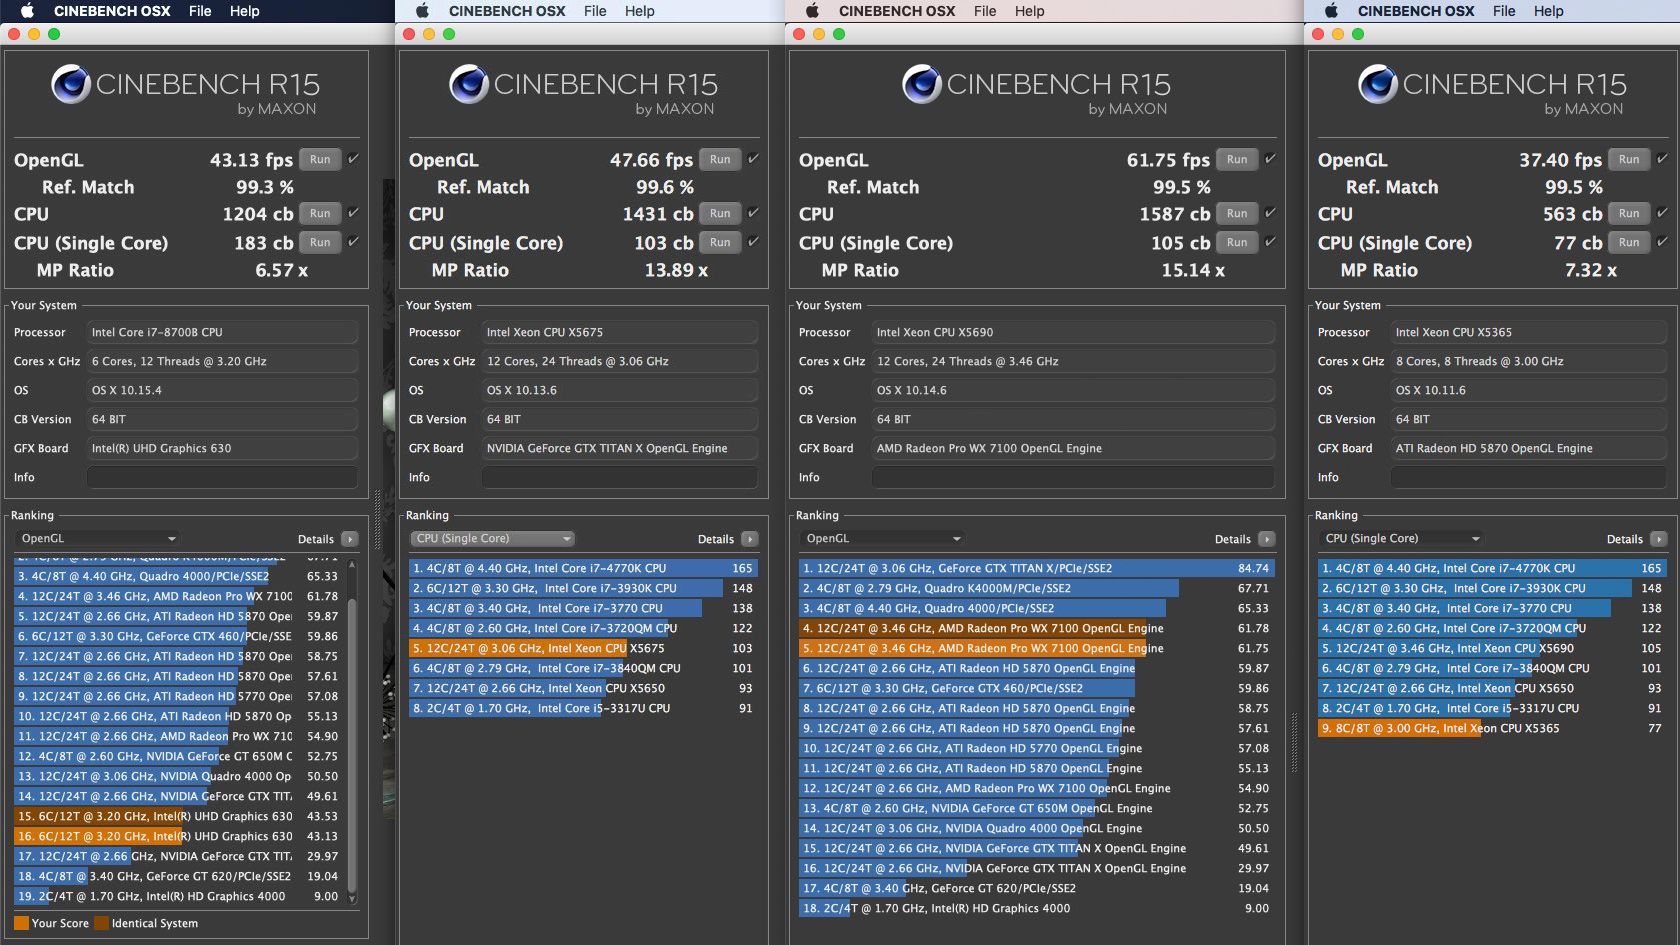Click the Apple logo in fourth window's menu bar
The height and width of the screenshot is (945, 1680).
pyautogui.click(x=1331, y=11)
